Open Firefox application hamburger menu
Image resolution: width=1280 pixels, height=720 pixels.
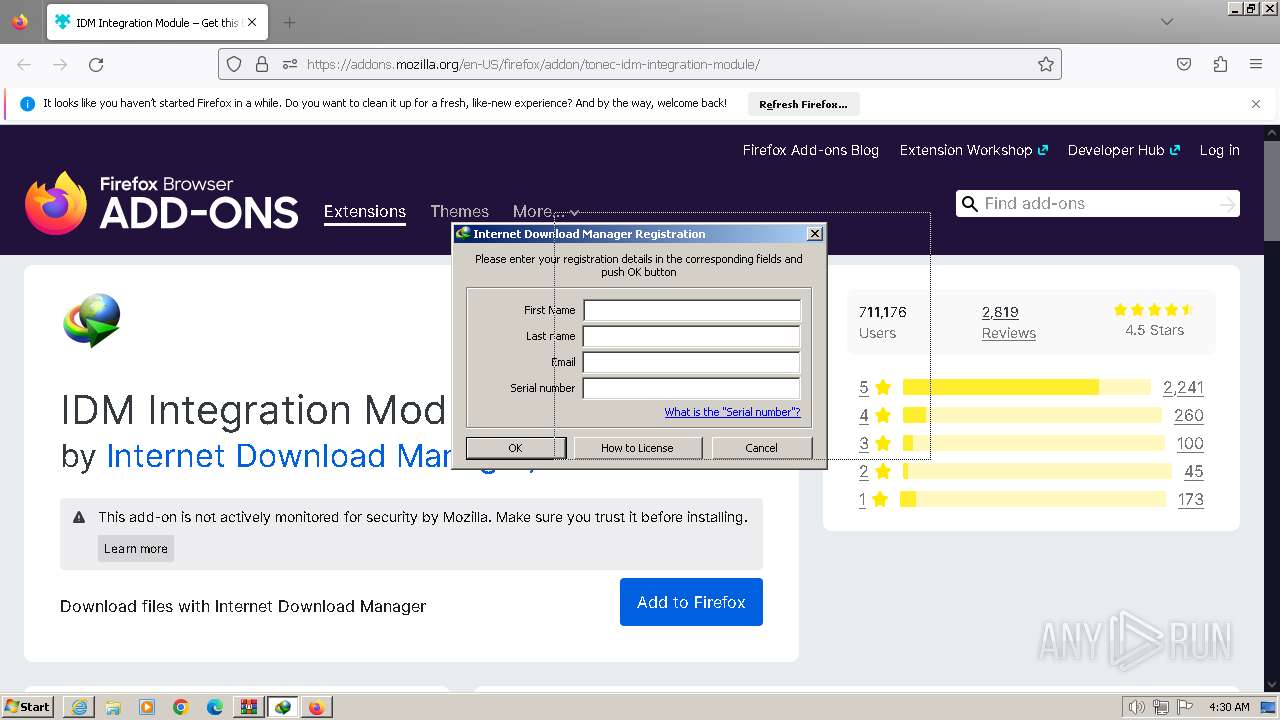1256,64
